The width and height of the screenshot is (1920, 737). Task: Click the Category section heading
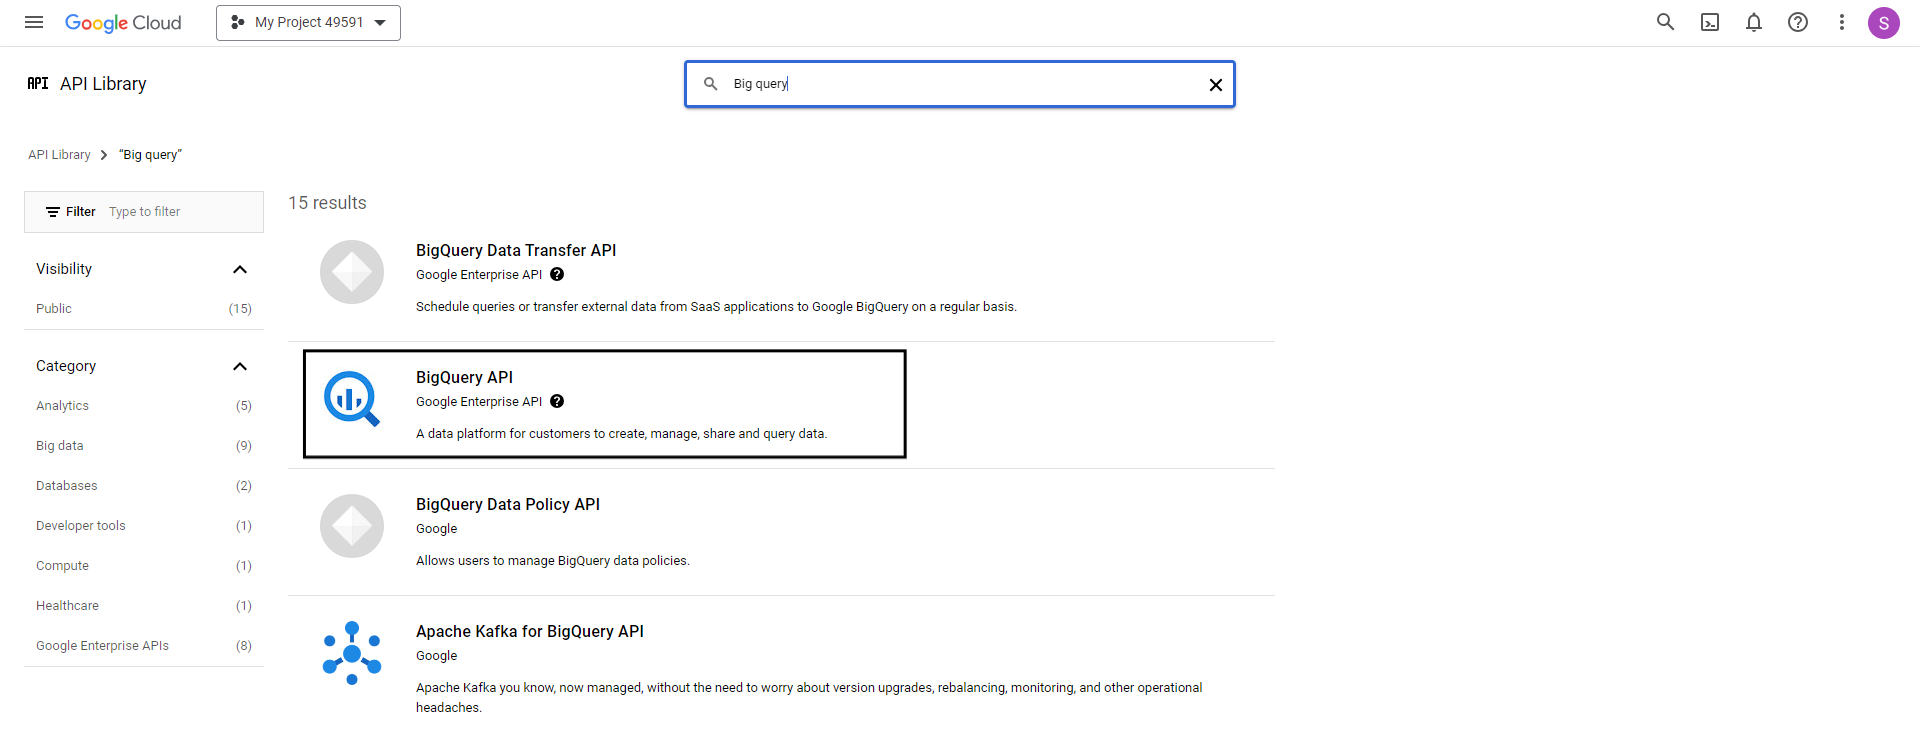click(66, 366)
